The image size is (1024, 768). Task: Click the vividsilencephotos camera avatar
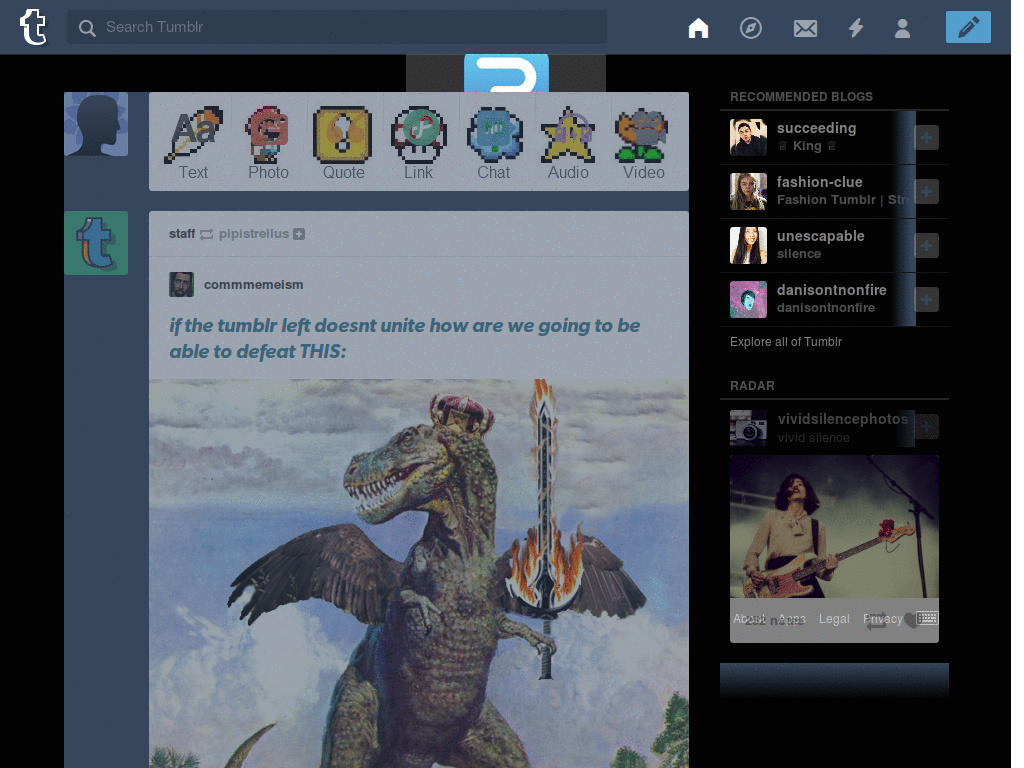pos(748,428)
